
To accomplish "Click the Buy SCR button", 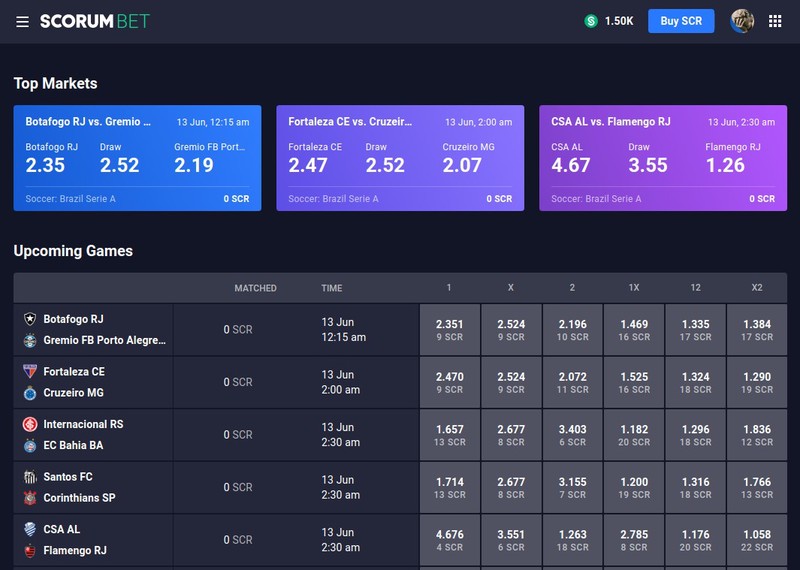I will 681,21.
